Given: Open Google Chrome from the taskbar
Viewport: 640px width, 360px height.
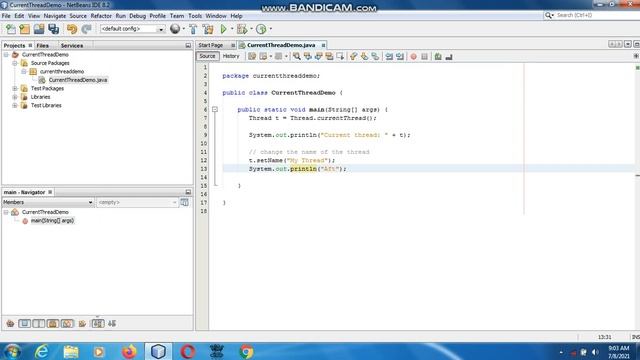Looking at the screenshot, I should [x=246, y=351].
